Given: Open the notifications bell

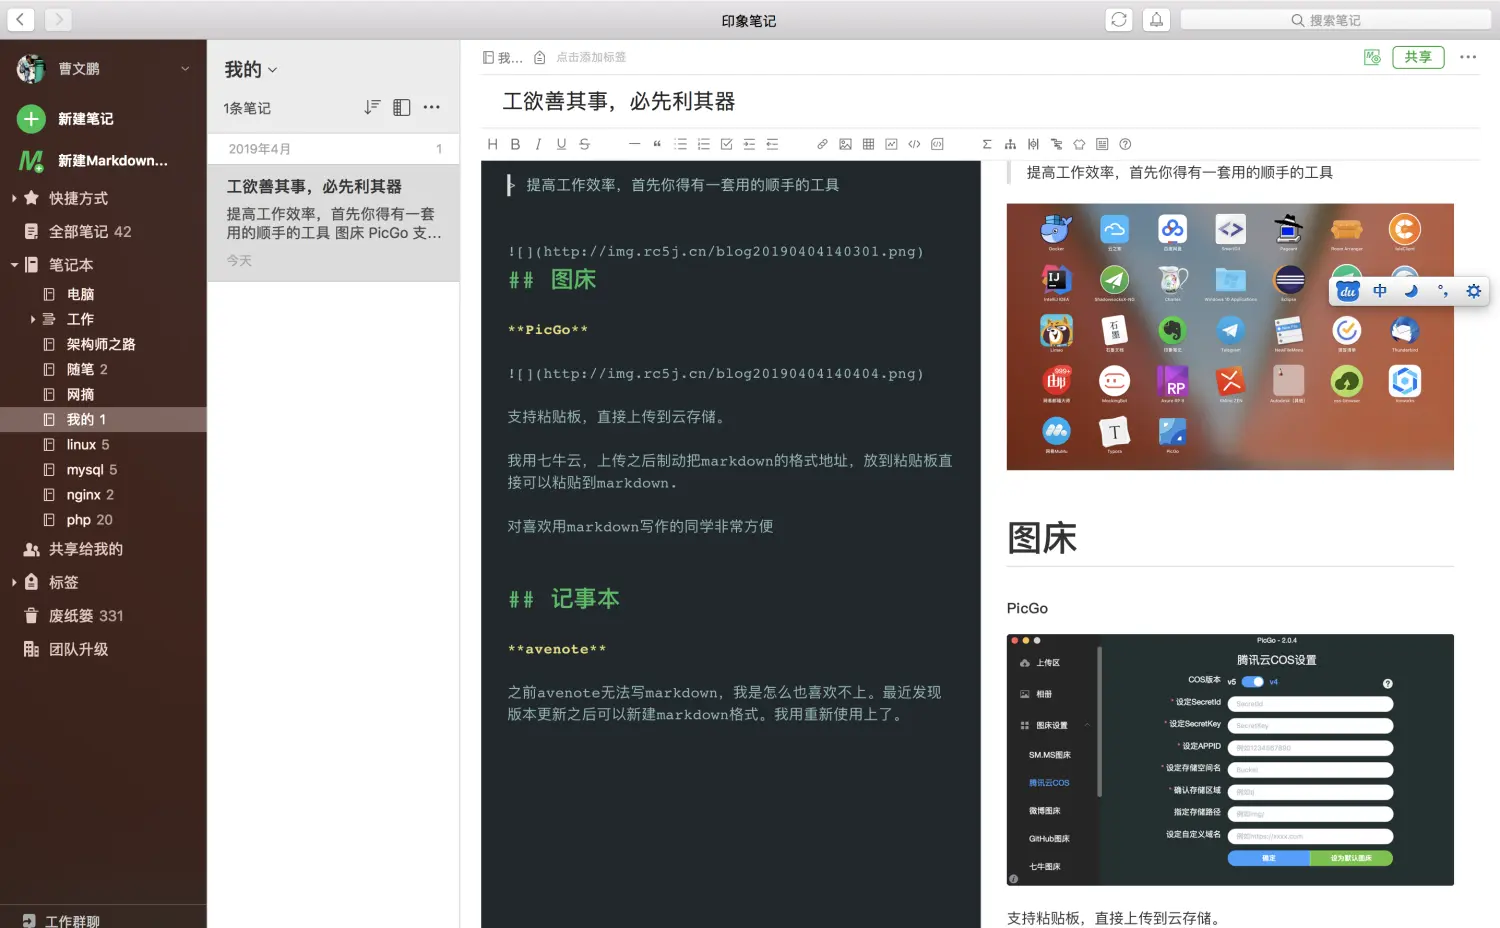Looking at the screenshot, I should pyautogui.click(x=1156, y=19).
